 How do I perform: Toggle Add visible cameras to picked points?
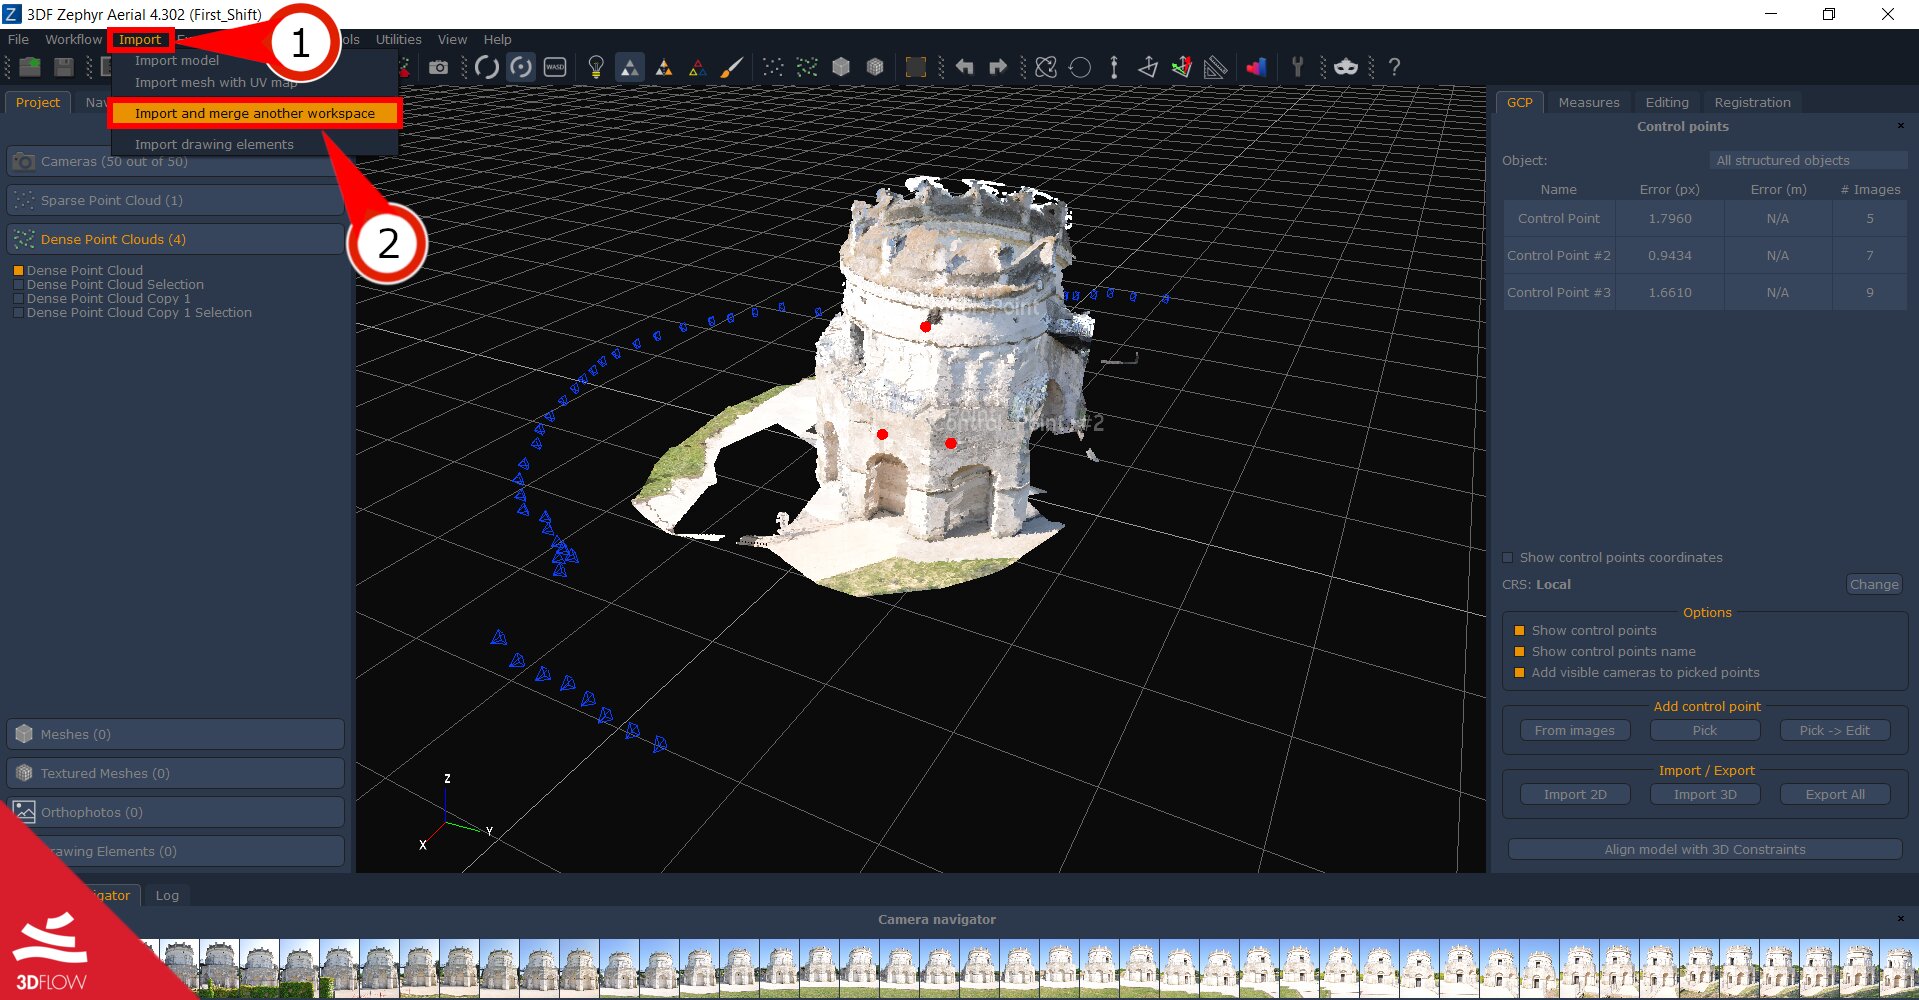click(x=1520, y=673)
